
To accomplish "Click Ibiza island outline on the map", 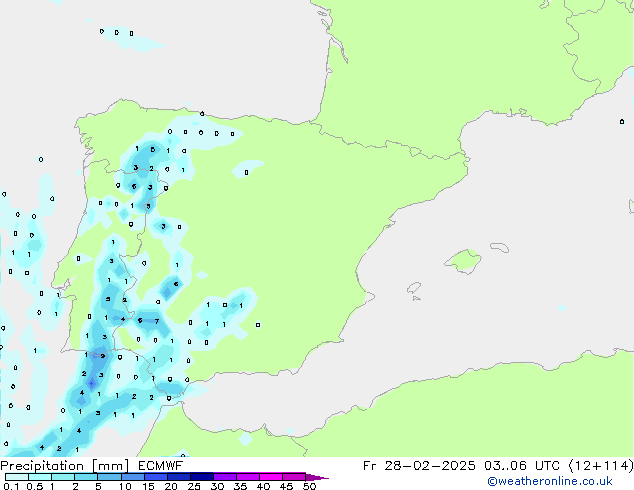I will click(414, 288).
